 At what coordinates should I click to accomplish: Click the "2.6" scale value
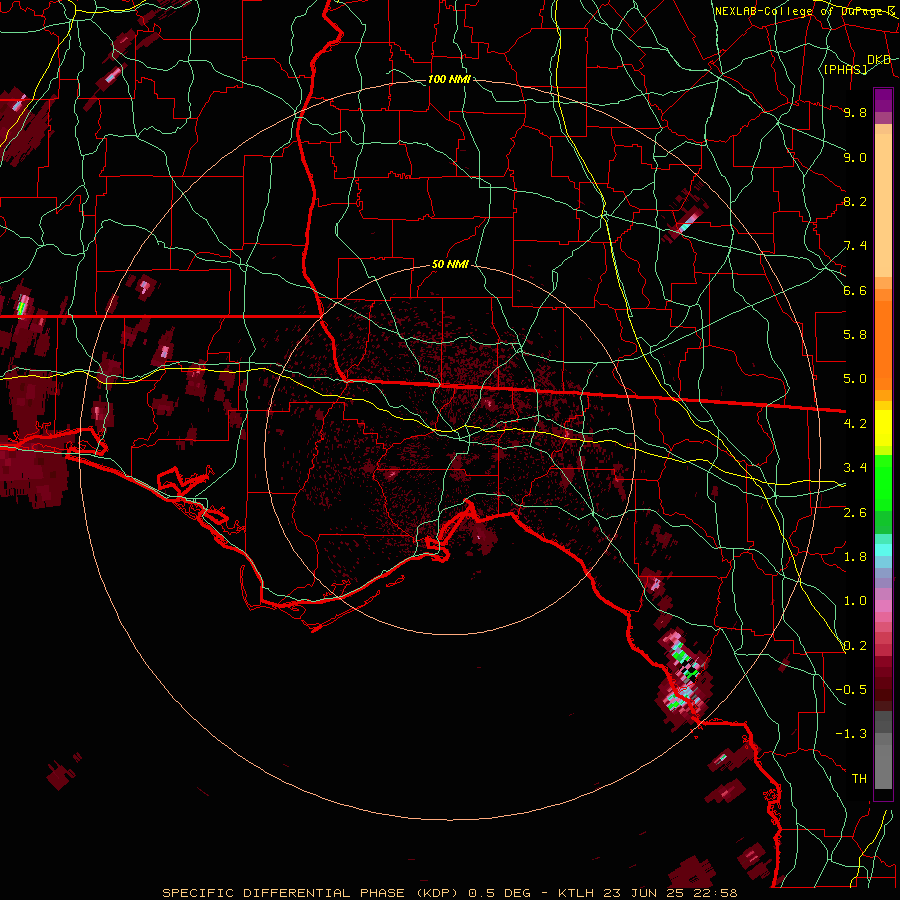click(x=855, y=513)
